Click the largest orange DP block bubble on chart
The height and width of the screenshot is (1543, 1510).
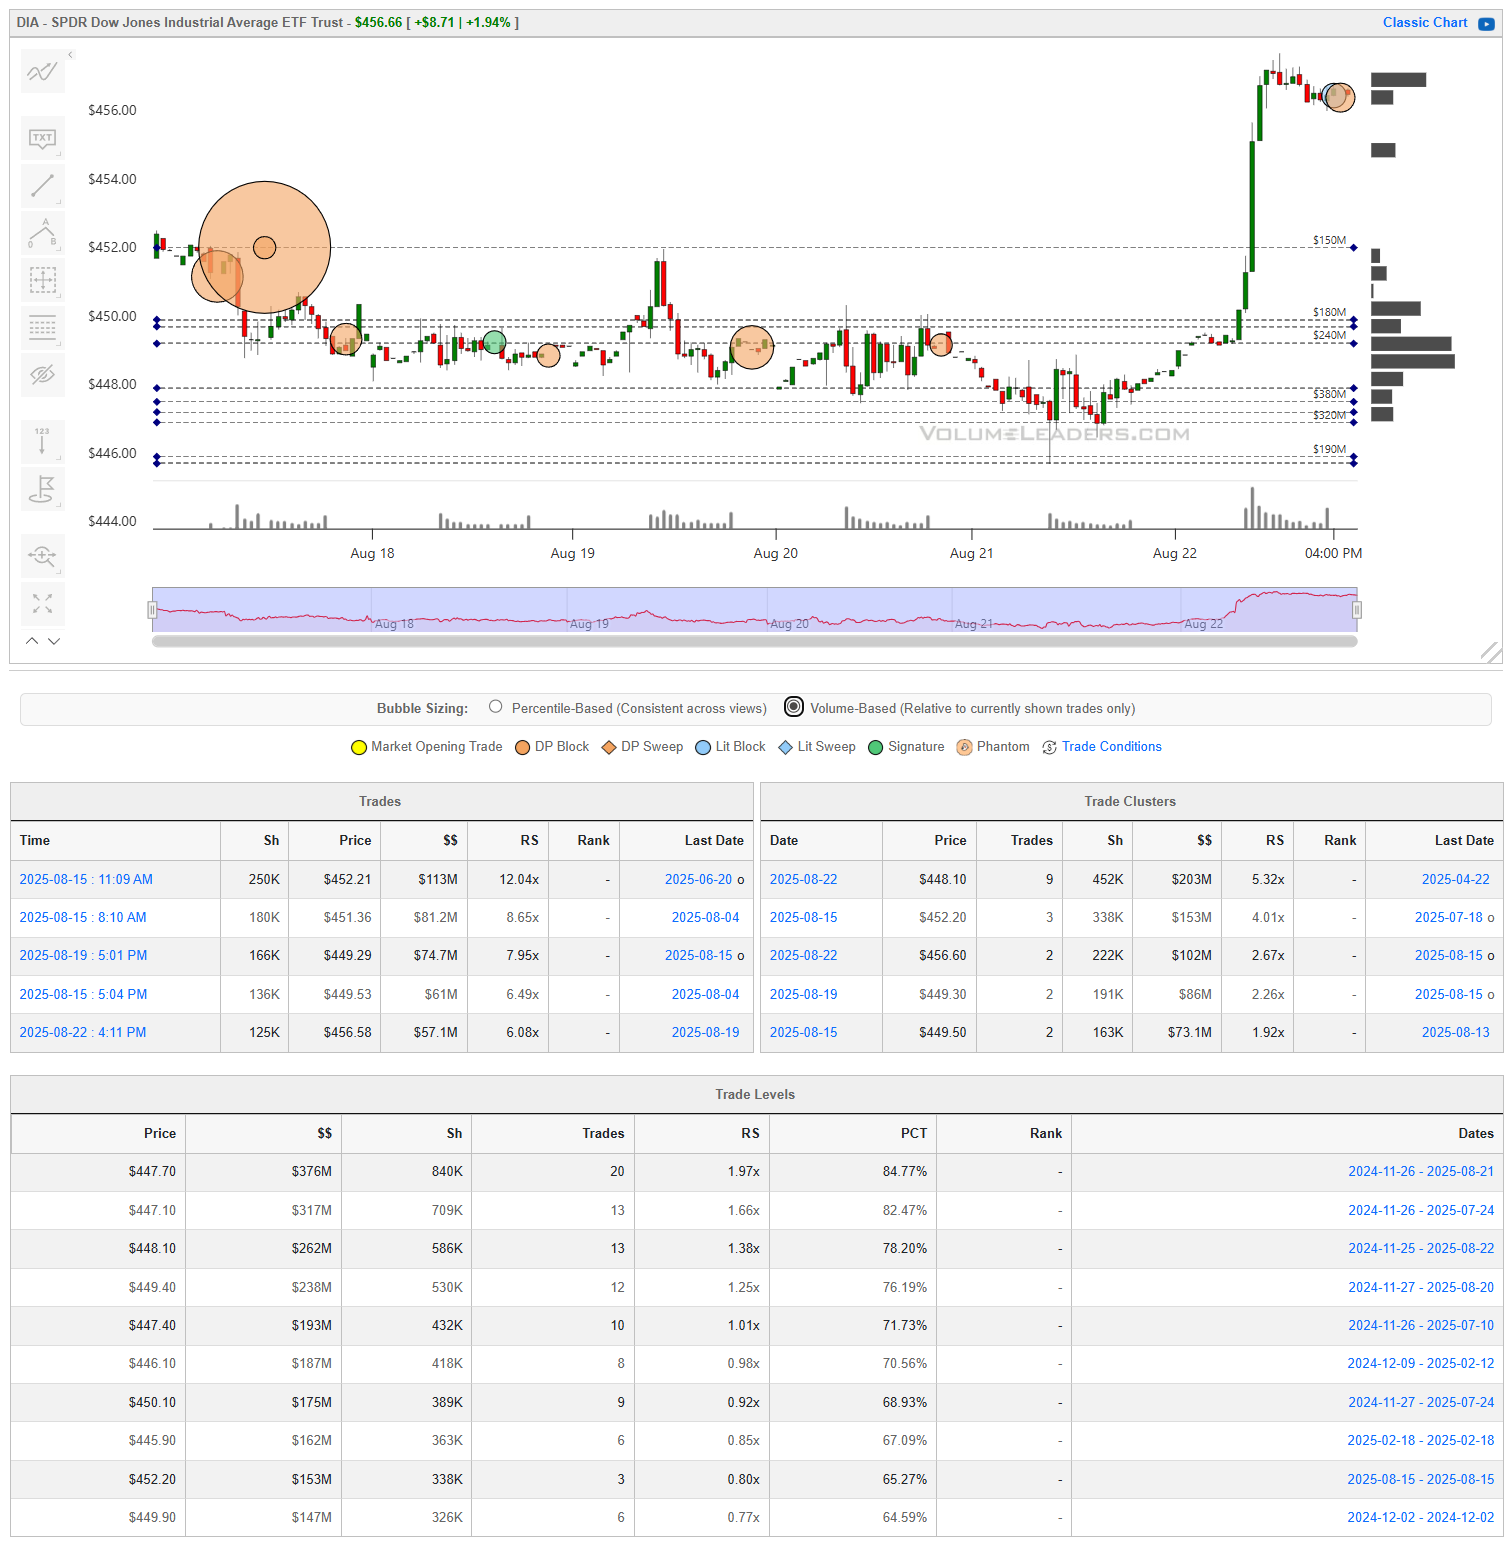264,247
